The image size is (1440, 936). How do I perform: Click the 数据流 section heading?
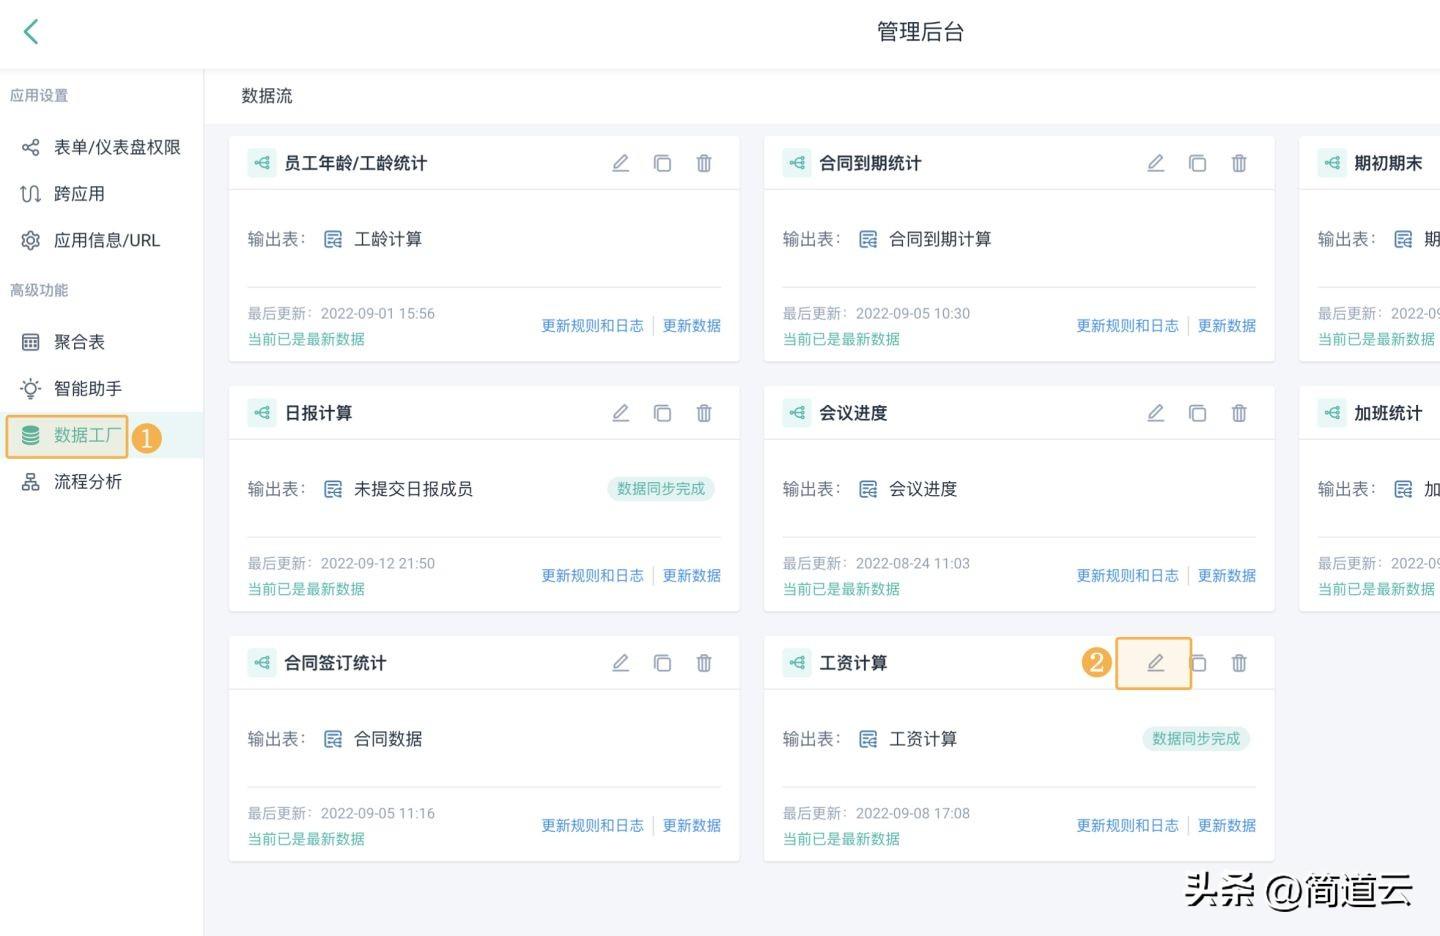point(267,96)
